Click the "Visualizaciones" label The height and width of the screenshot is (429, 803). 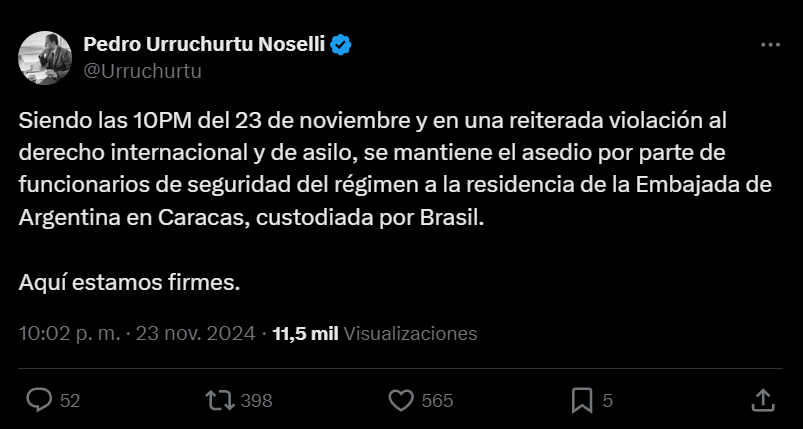[410, 333]
